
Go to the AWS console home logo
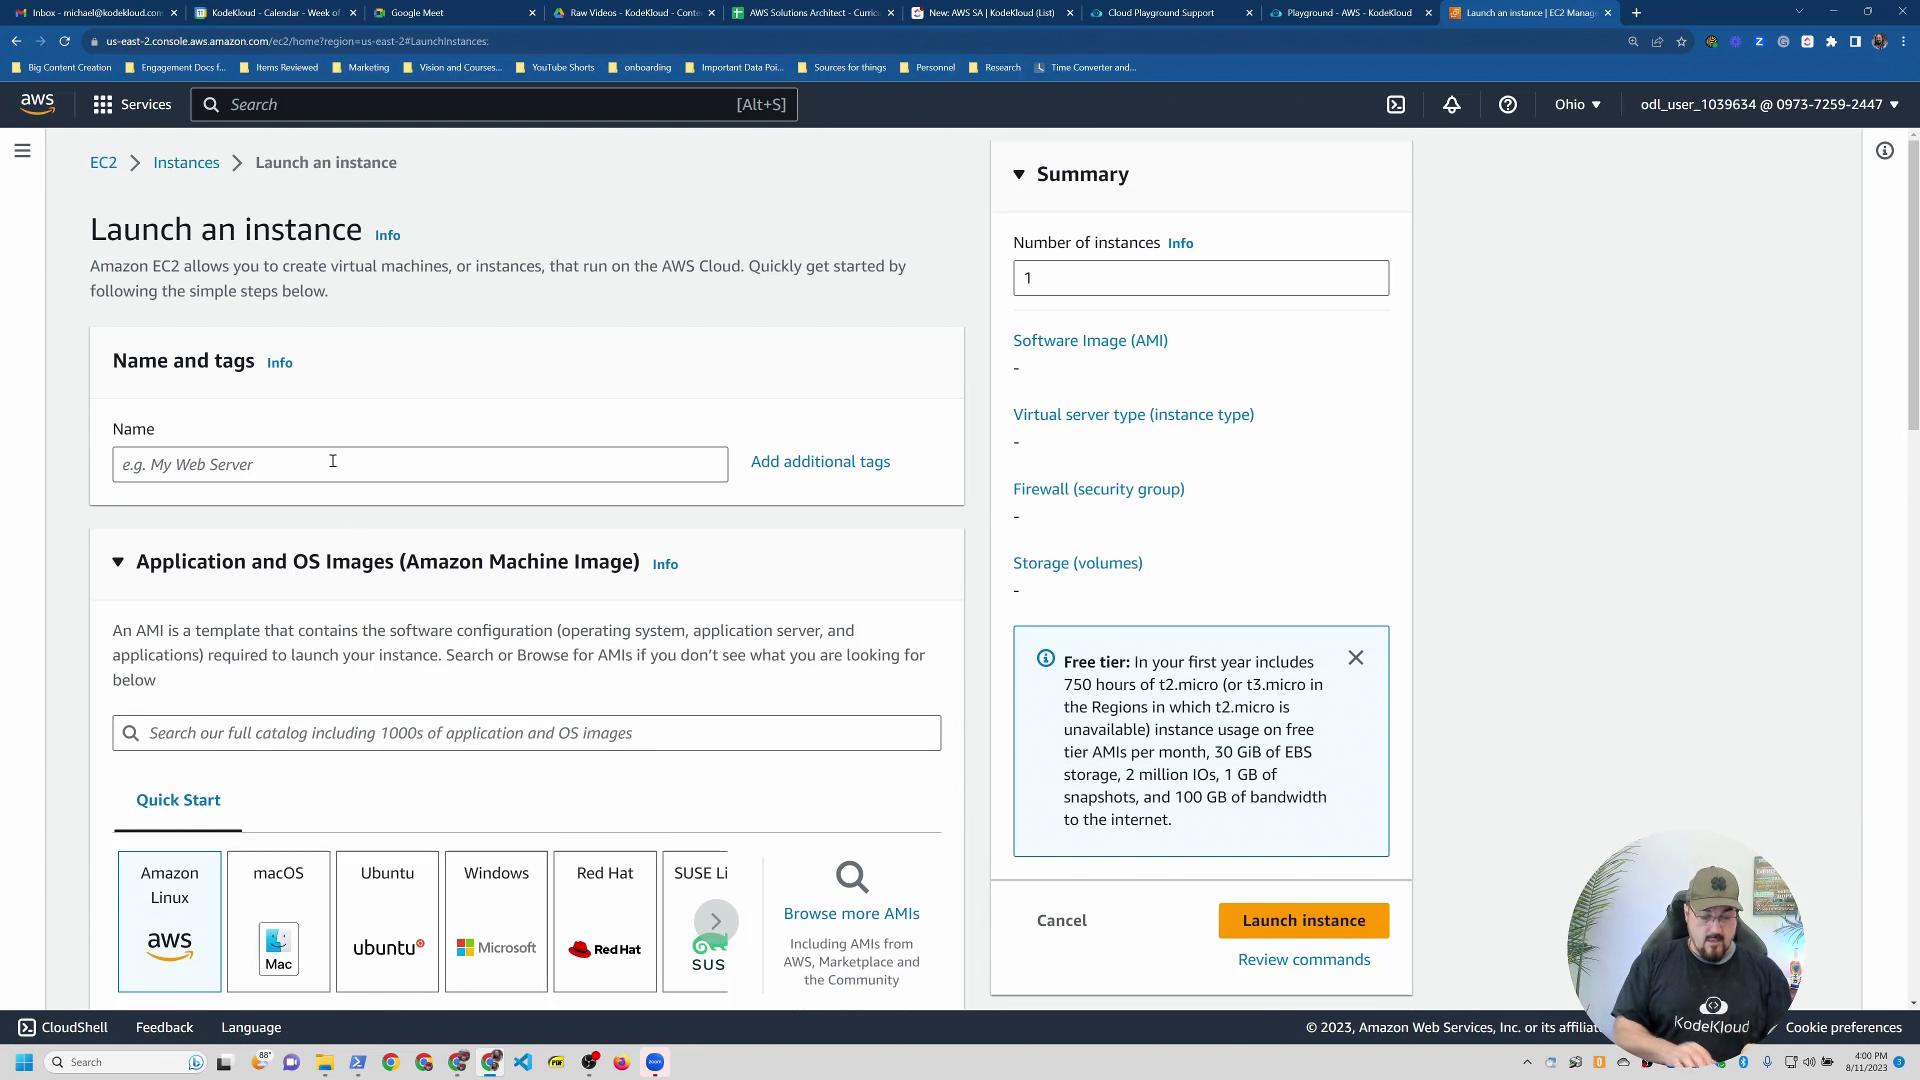[38, 104]
